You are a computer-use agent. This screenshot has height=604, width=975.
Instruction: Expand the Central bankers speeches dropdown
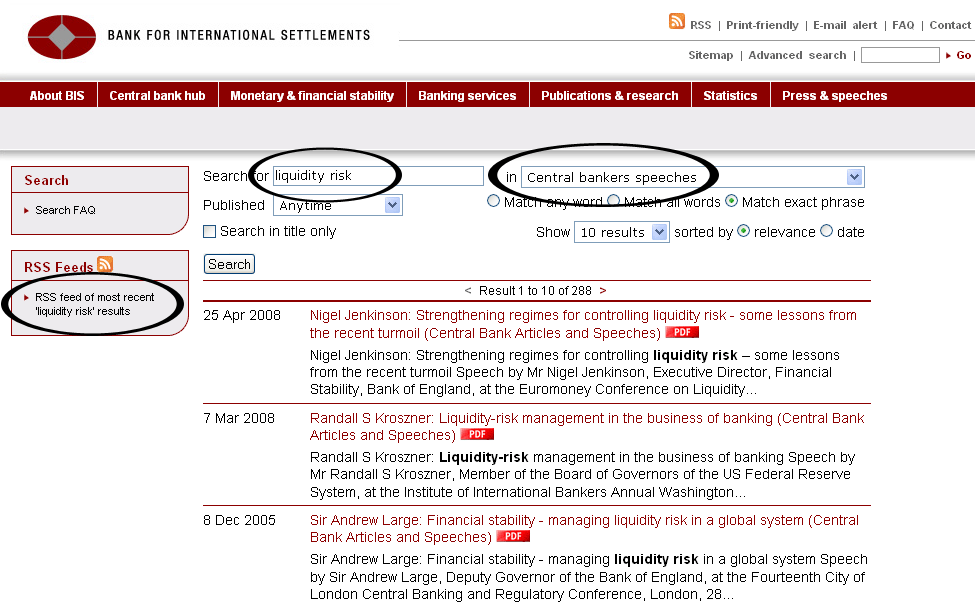coord(854,177)
